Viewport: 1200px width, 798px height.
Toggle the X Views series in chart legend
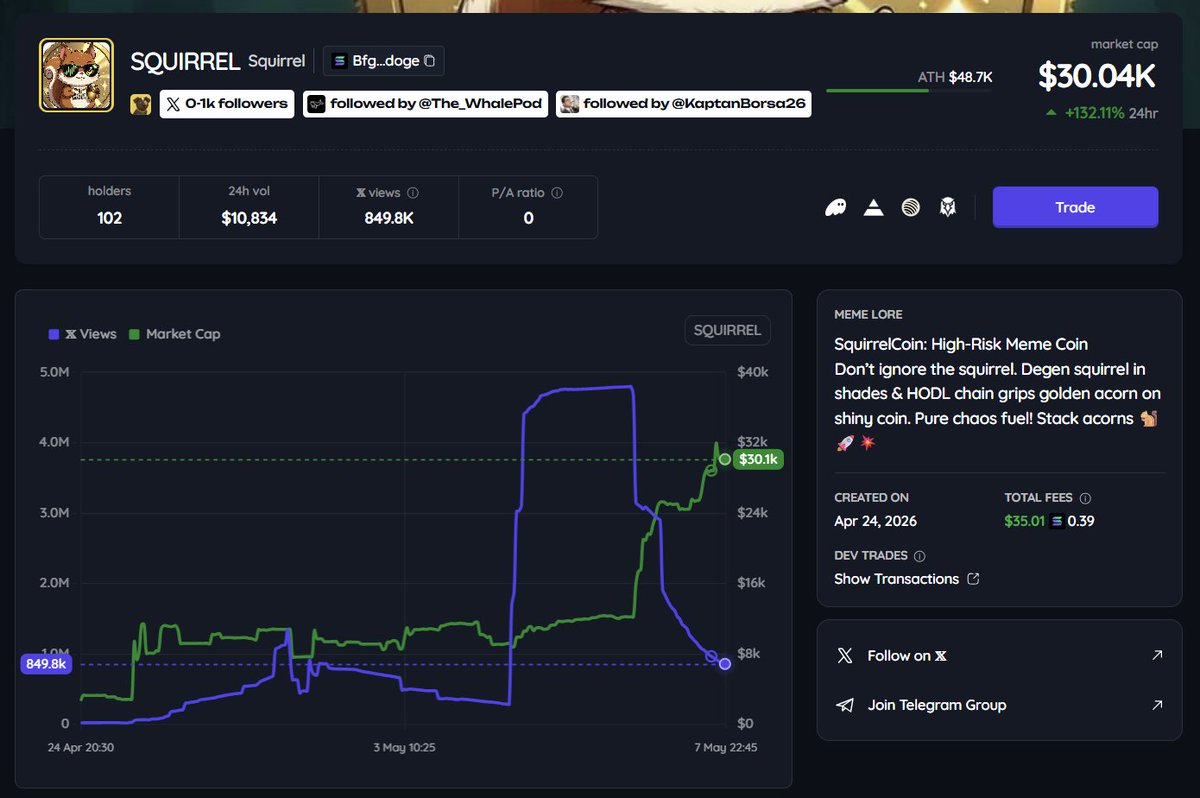point(82,334)
